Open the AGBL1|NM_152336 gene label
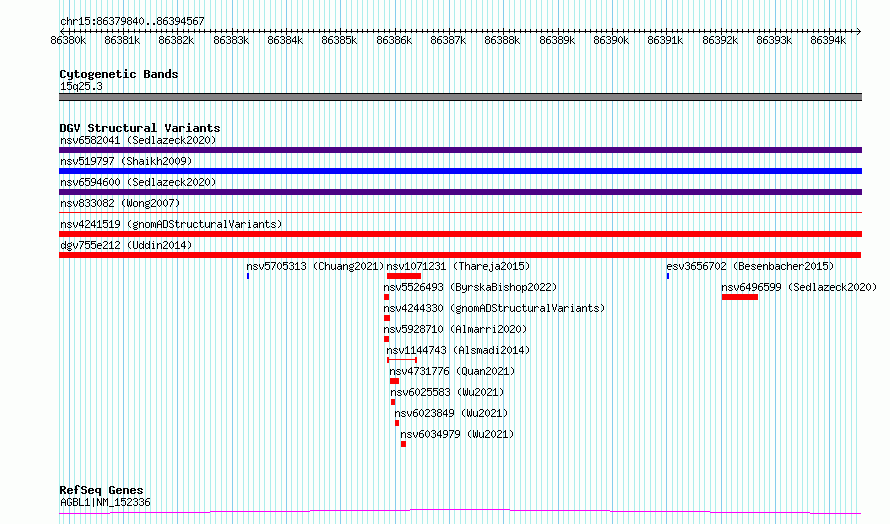This screenshot has height=524, width=890. pyautogui.click(x=105, y=502)
